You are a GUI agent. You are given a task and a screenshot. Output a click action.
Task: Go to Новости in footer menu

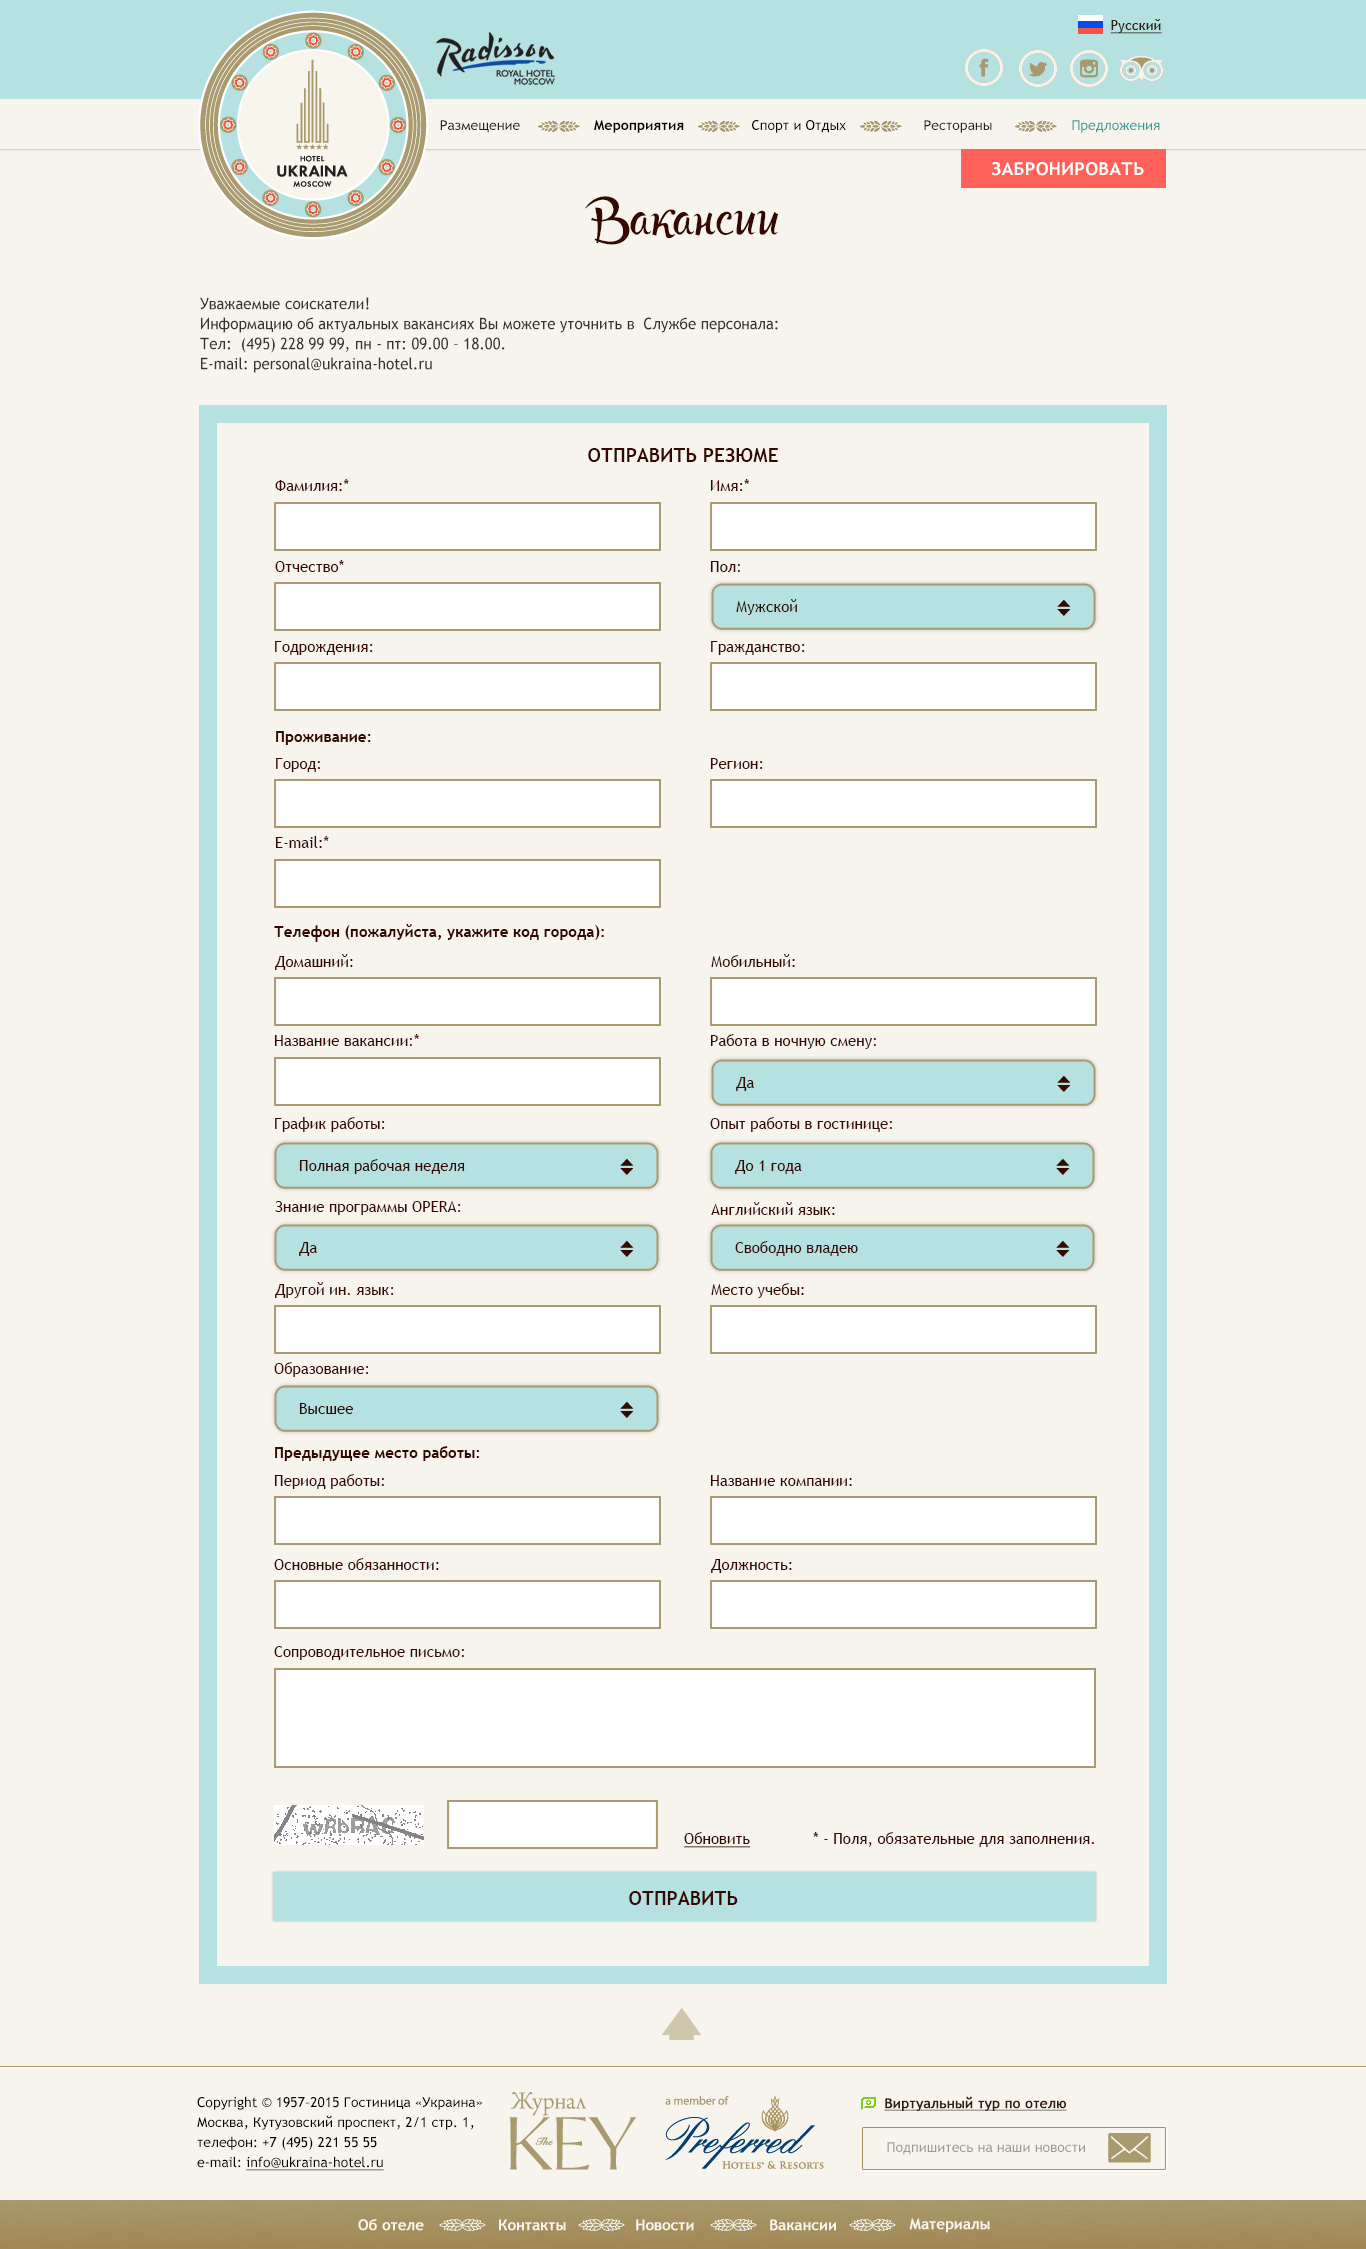[x=665, y=2225]
